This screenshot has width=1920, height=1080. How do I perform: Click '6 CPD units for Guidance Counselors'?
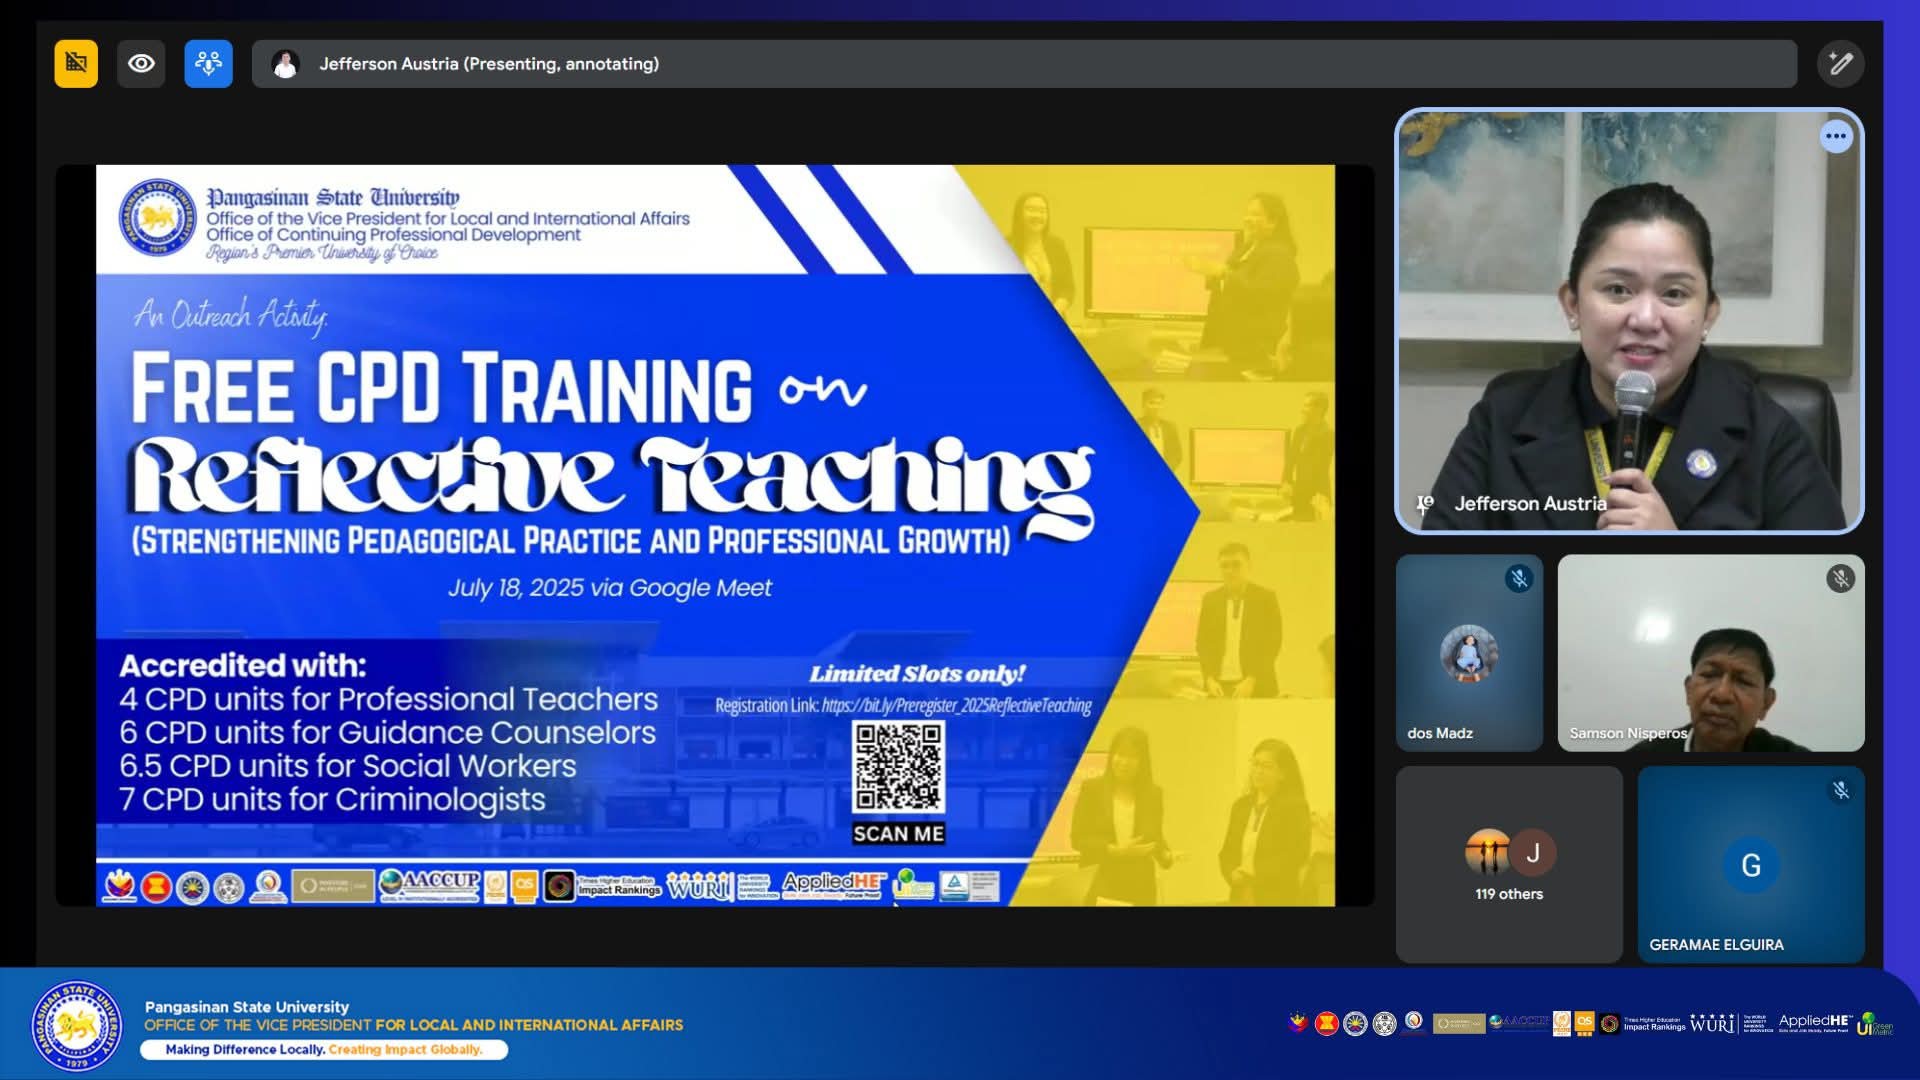(388, 733)
